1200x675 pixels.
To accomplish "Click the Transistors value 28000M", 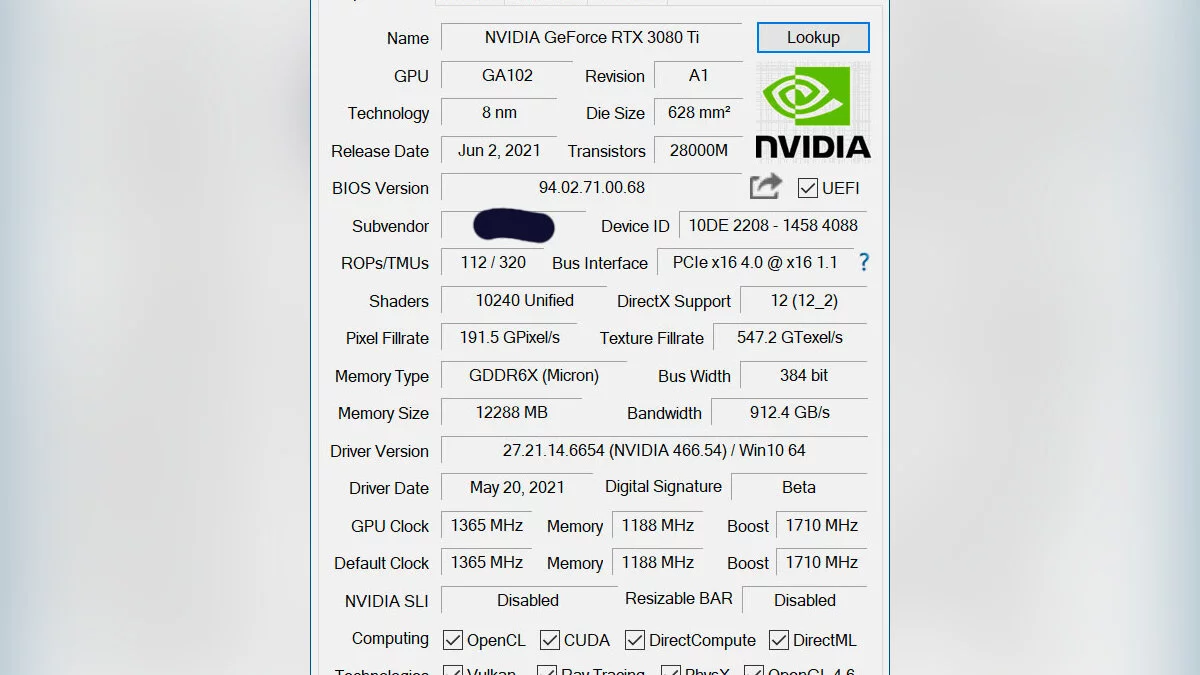I will click(x=699, y=150).
